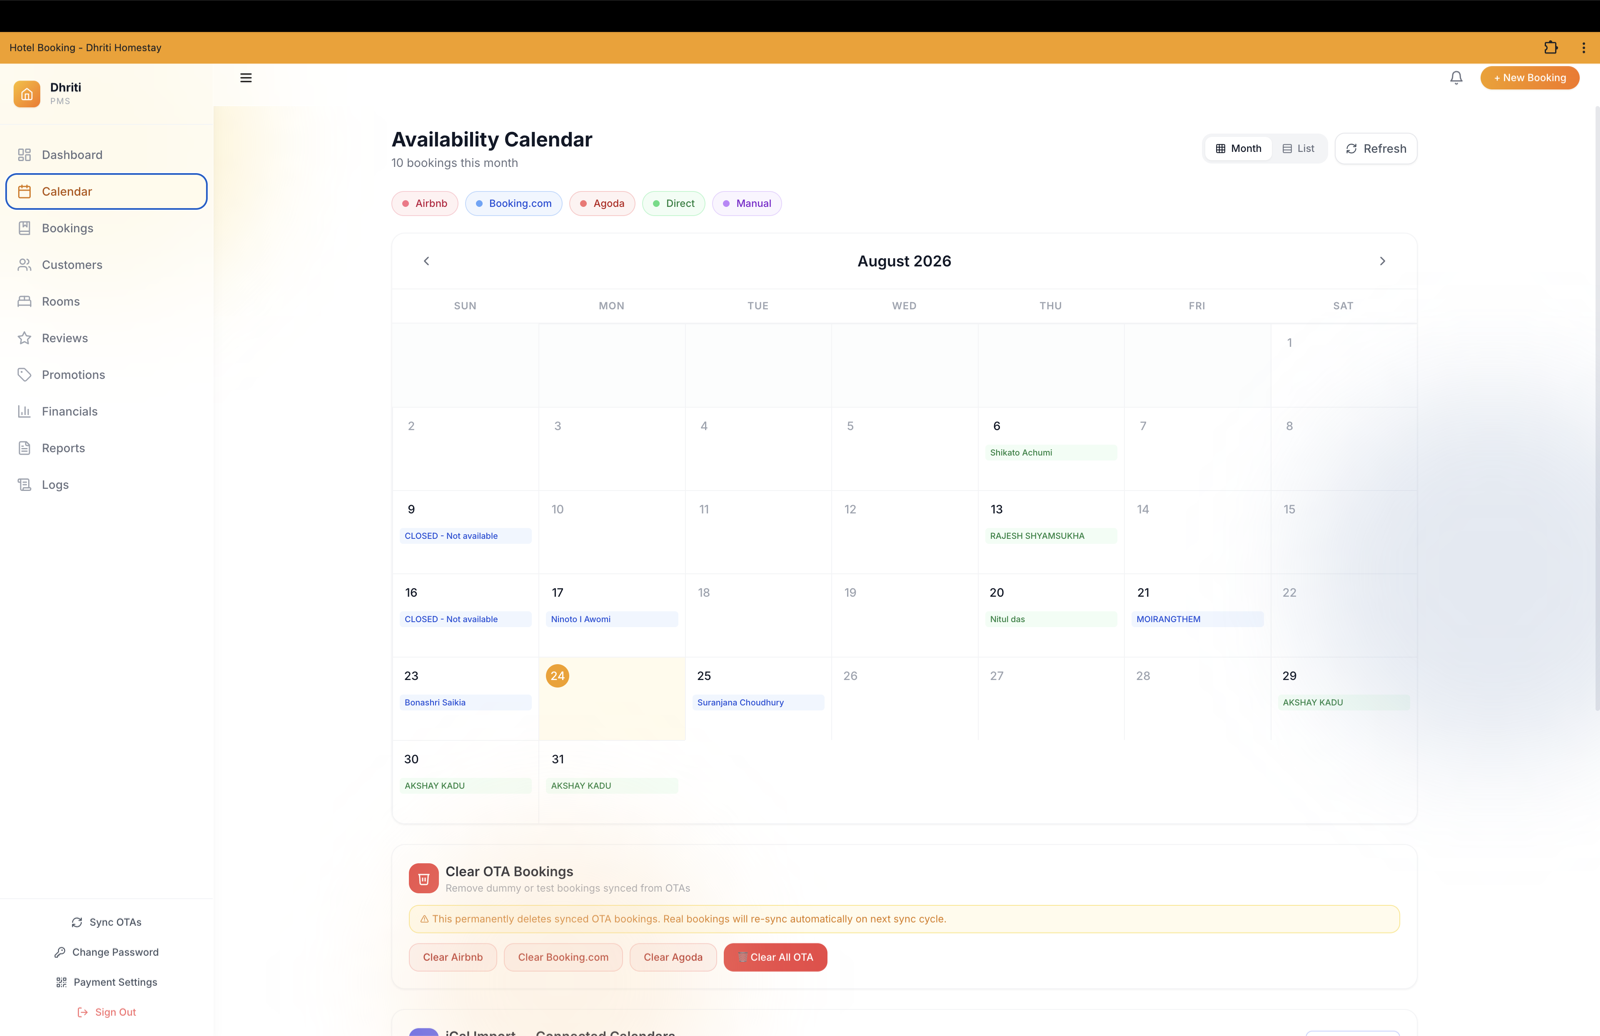Open the Bonashri Saikia booking

tap(465, 702)
